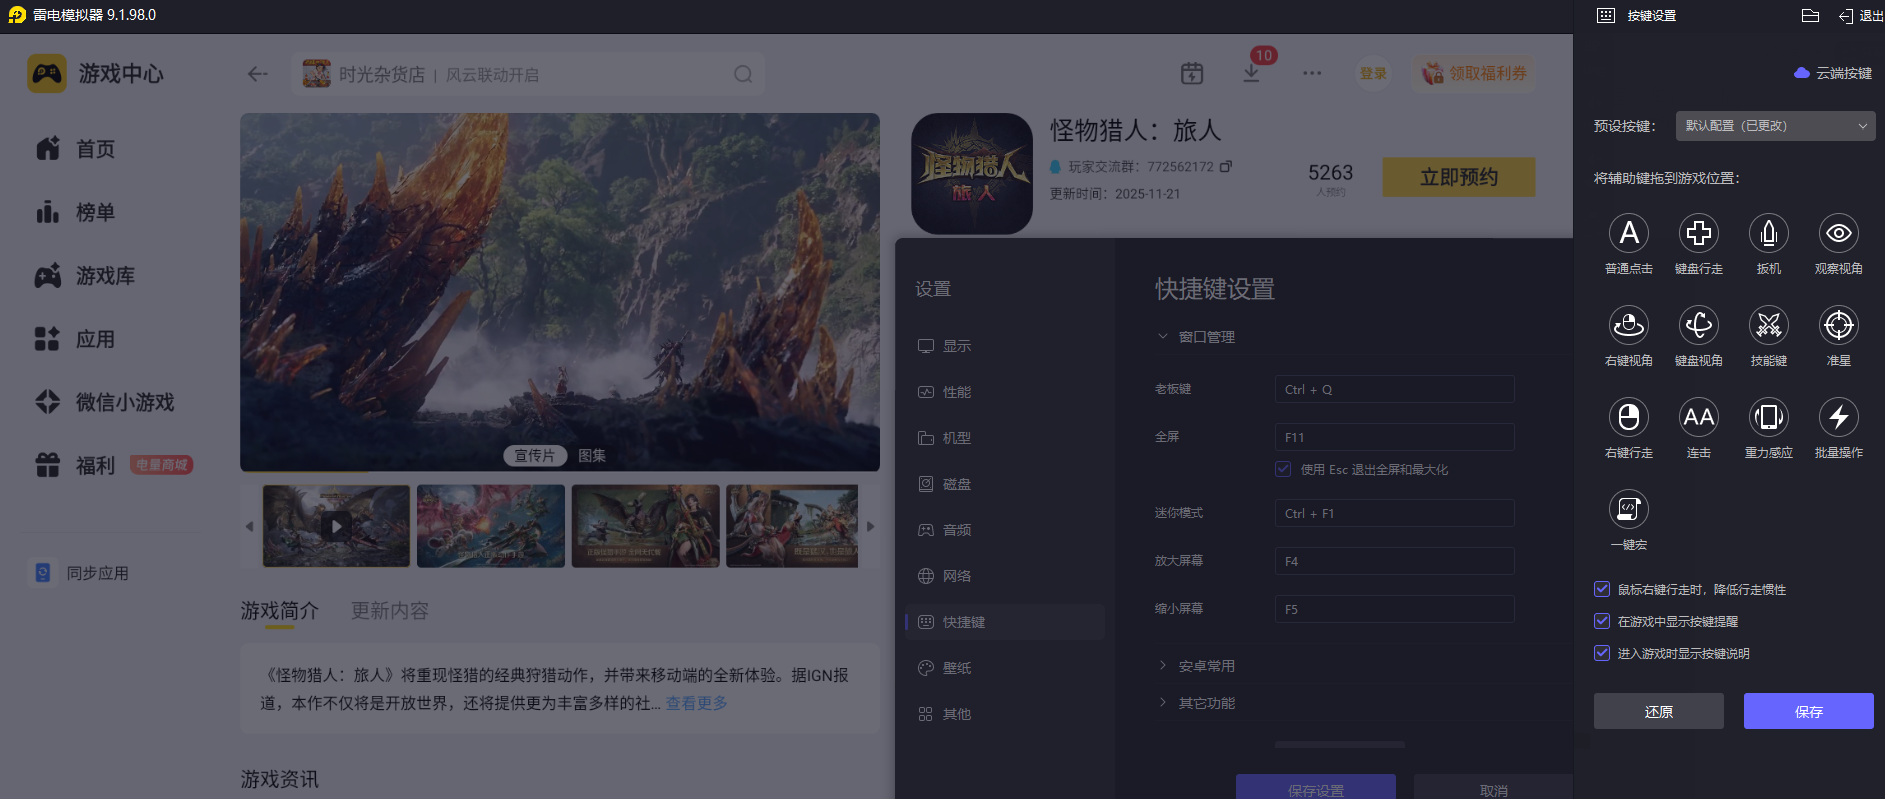This screenshot has height=799, width=1885.
Task: Select the 一键宏 macro script icon
Action: (x=1629, y=509)
